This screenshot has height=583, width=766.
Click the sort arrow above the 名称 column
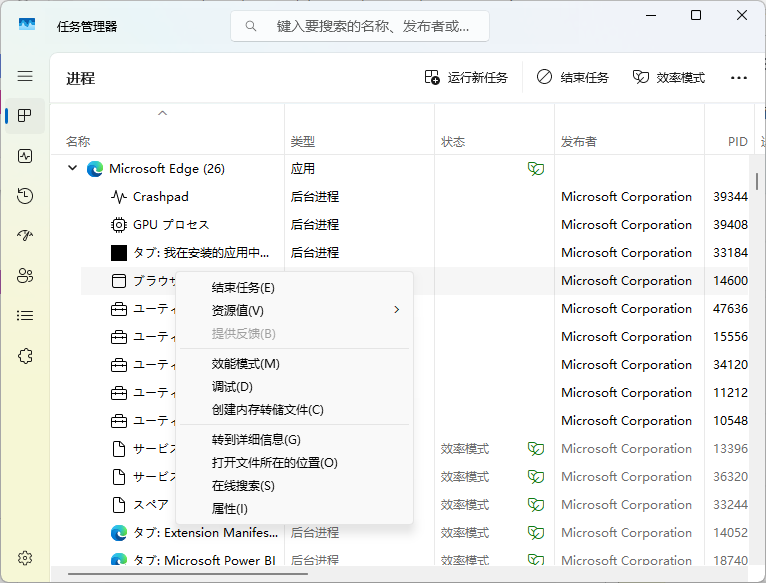pos(163,113)
